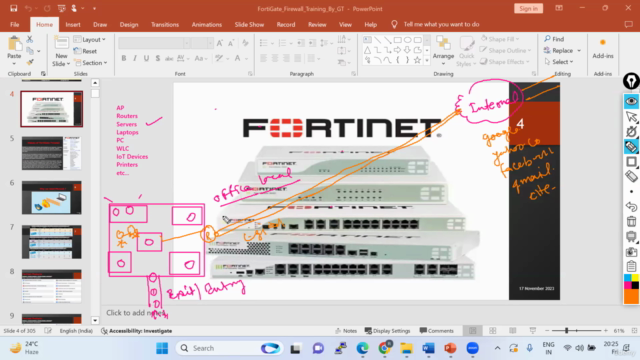Image resolution: width=640 pixels, height=360 pixels.
Task: Open the Clipboard dialog launcher
Action: (43, 73)
